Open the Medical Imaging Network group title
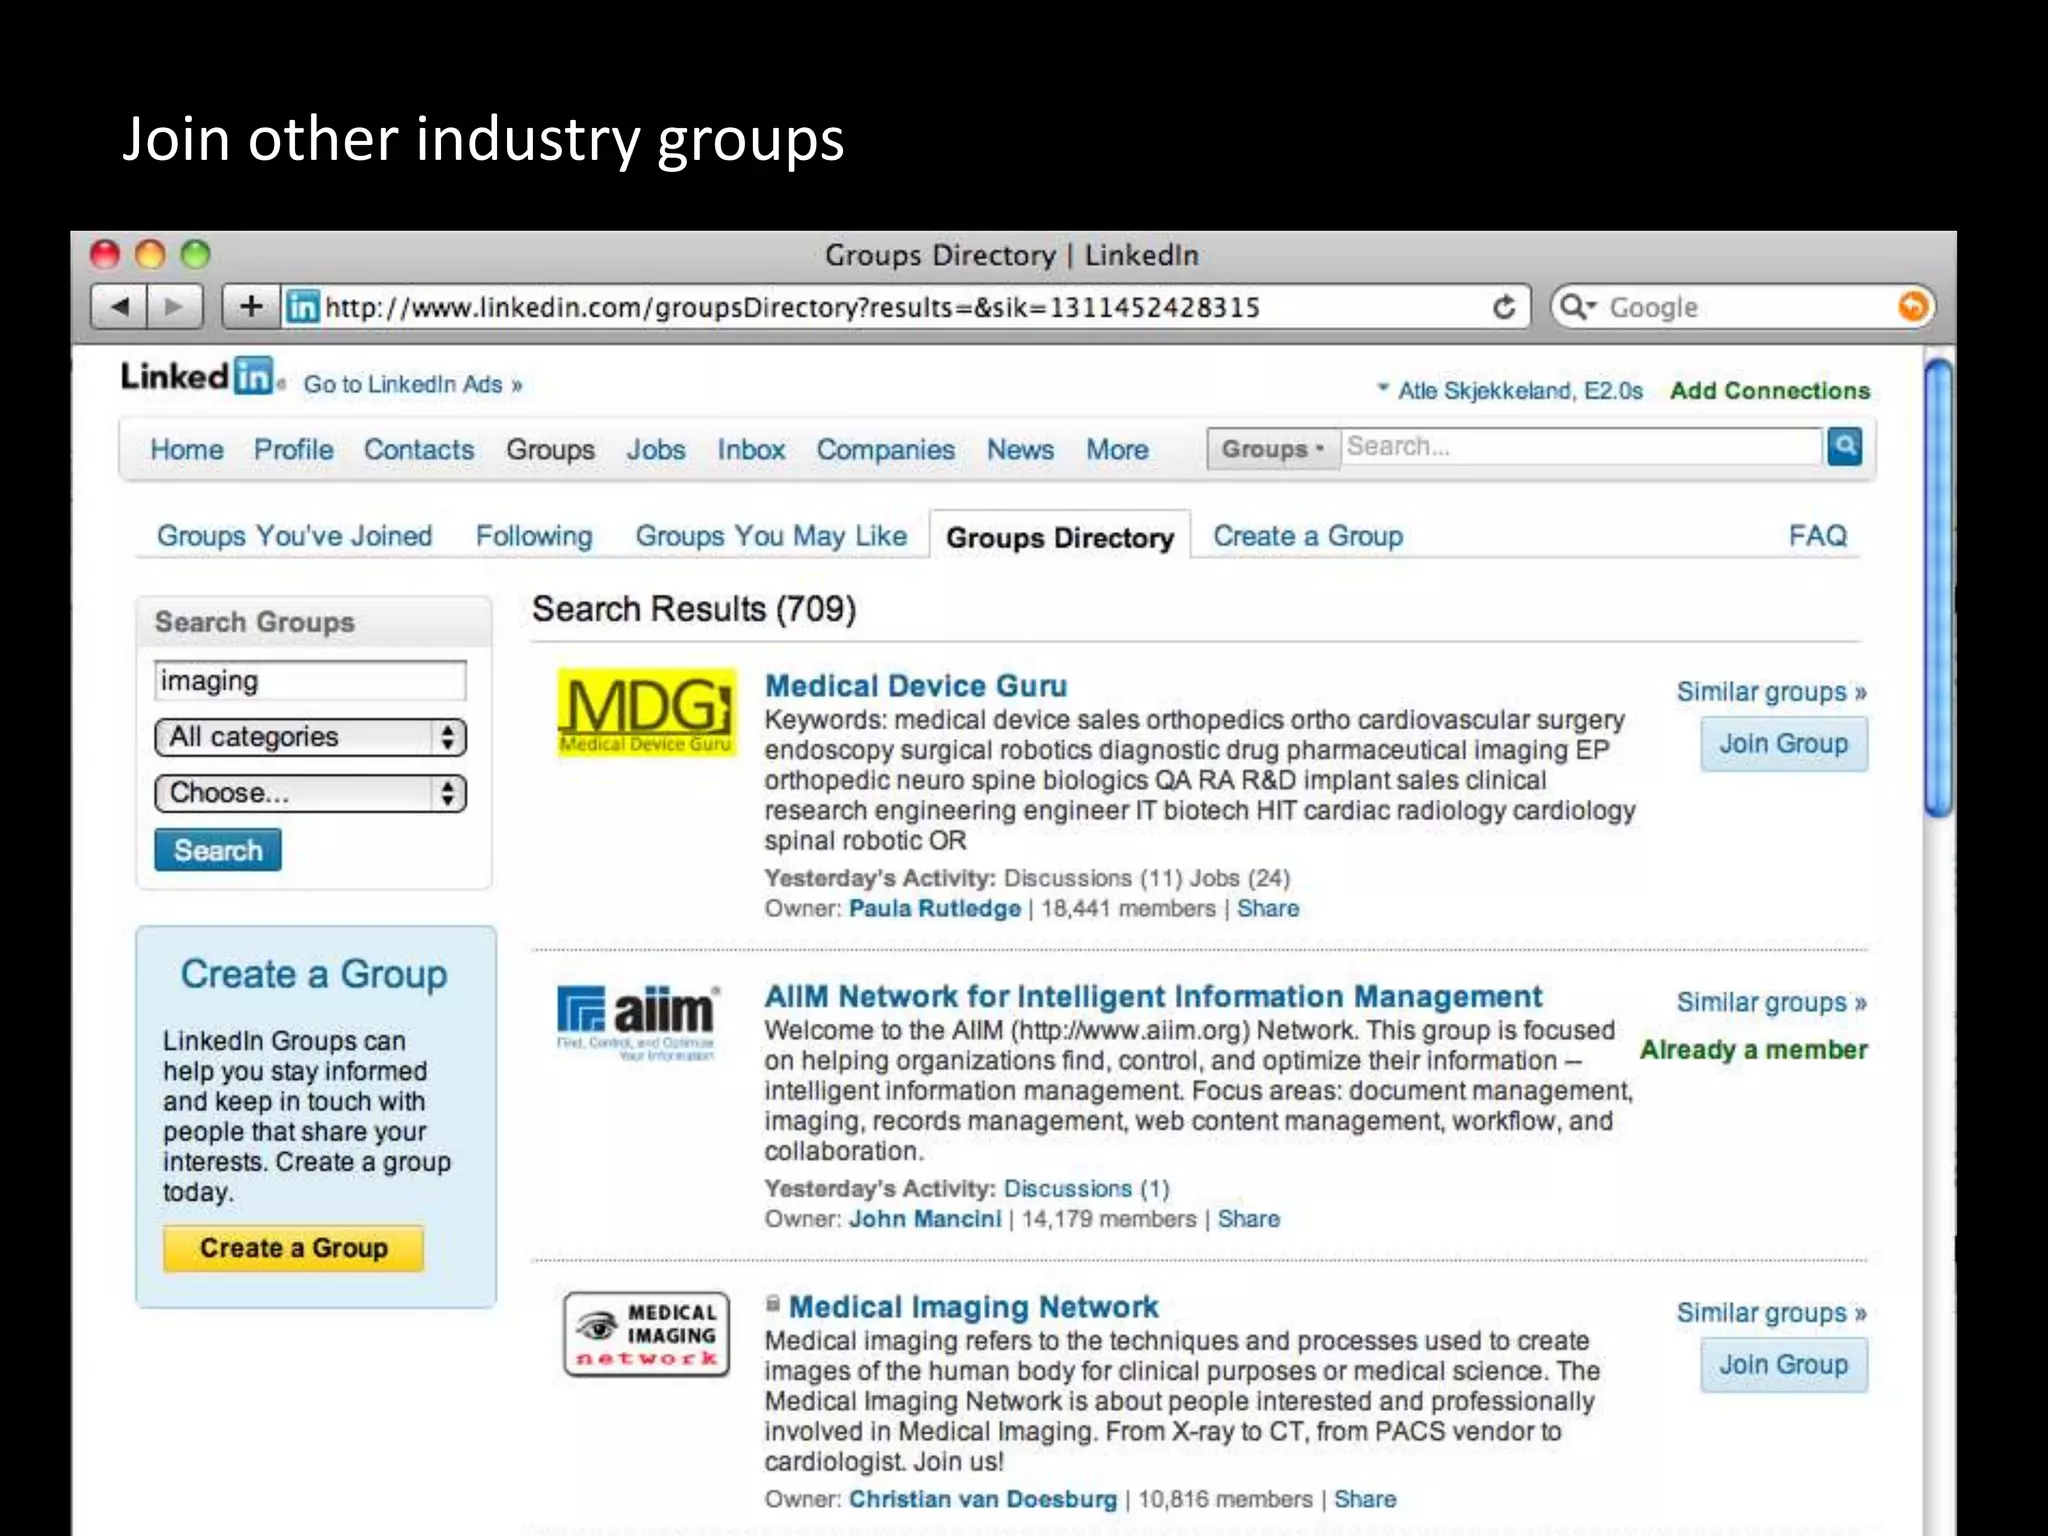This screenshot has width=2048, height=1536. click(973, 1307)
